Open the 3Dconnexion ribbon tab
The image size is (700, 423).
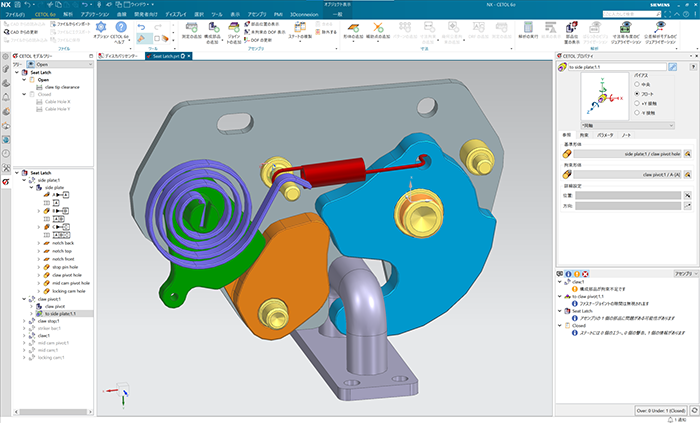[x=304, y=14]
